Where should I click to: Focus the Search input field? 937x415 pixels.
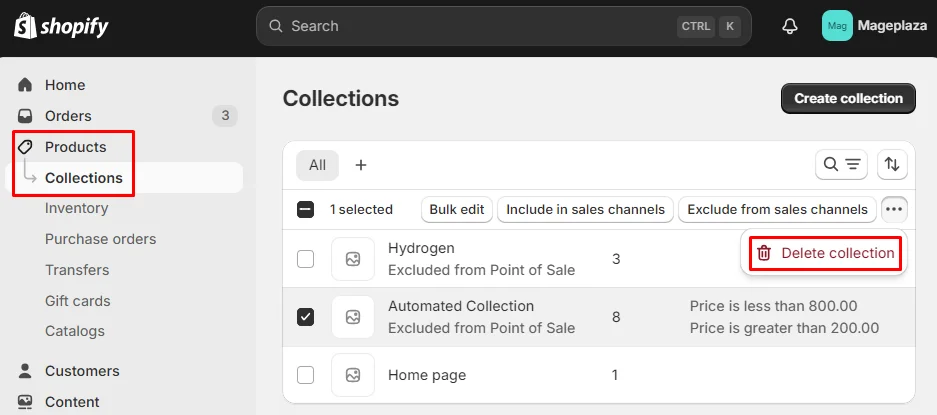pyautogui.click(x=504, y=26)
